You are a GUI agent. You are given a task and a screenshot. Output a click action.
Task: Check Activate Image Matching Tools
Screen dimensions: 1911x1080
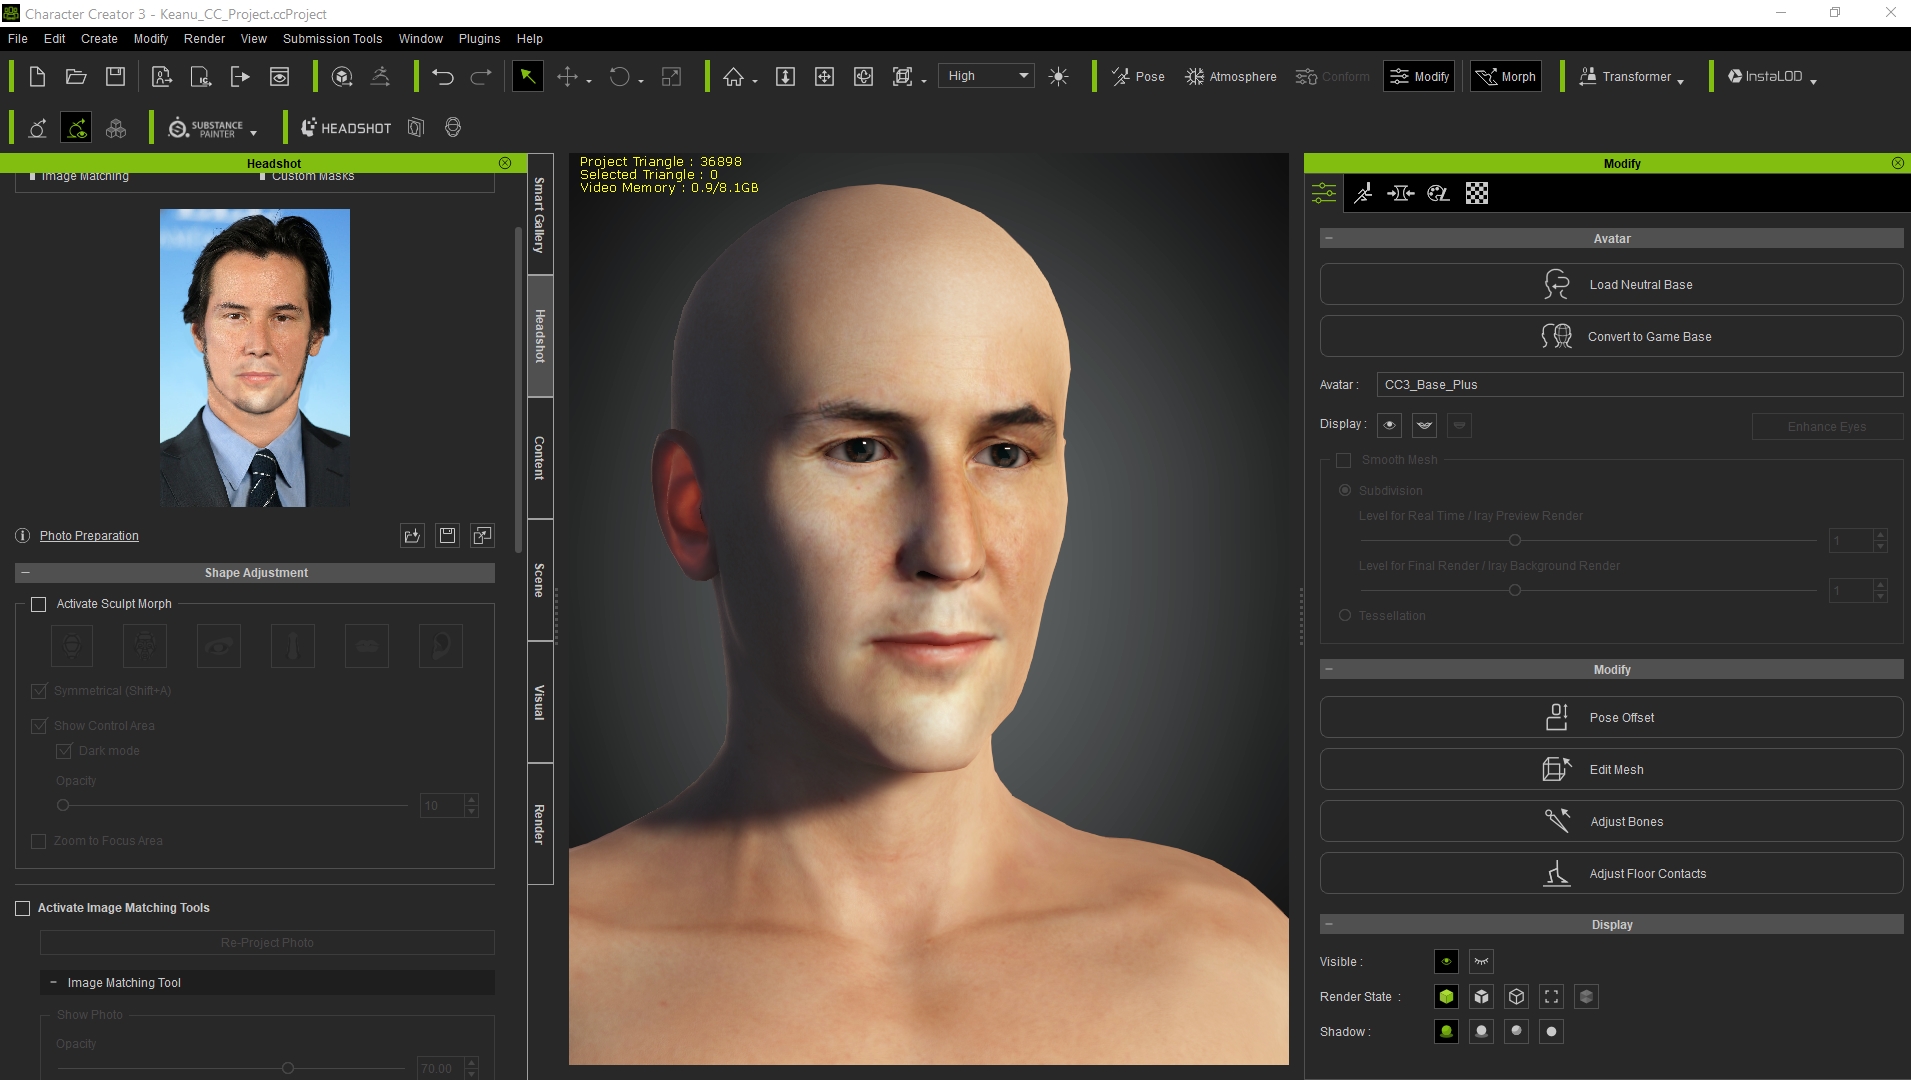point(22,908)
